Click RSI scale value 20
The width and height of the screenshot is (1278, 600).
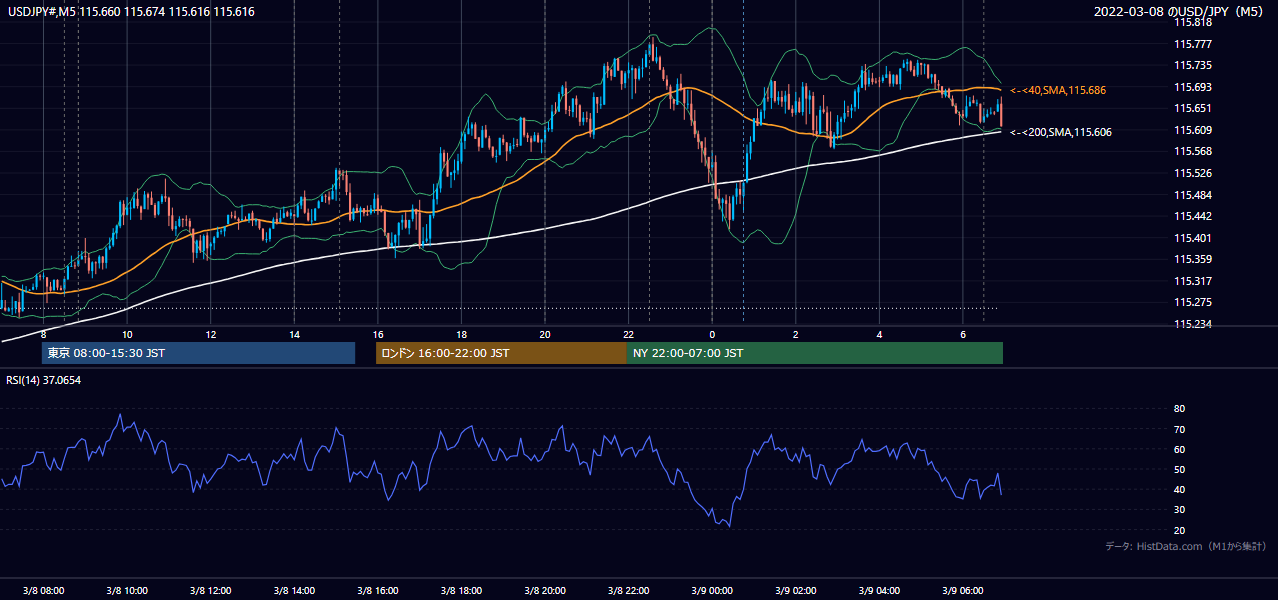point(1179,530)
